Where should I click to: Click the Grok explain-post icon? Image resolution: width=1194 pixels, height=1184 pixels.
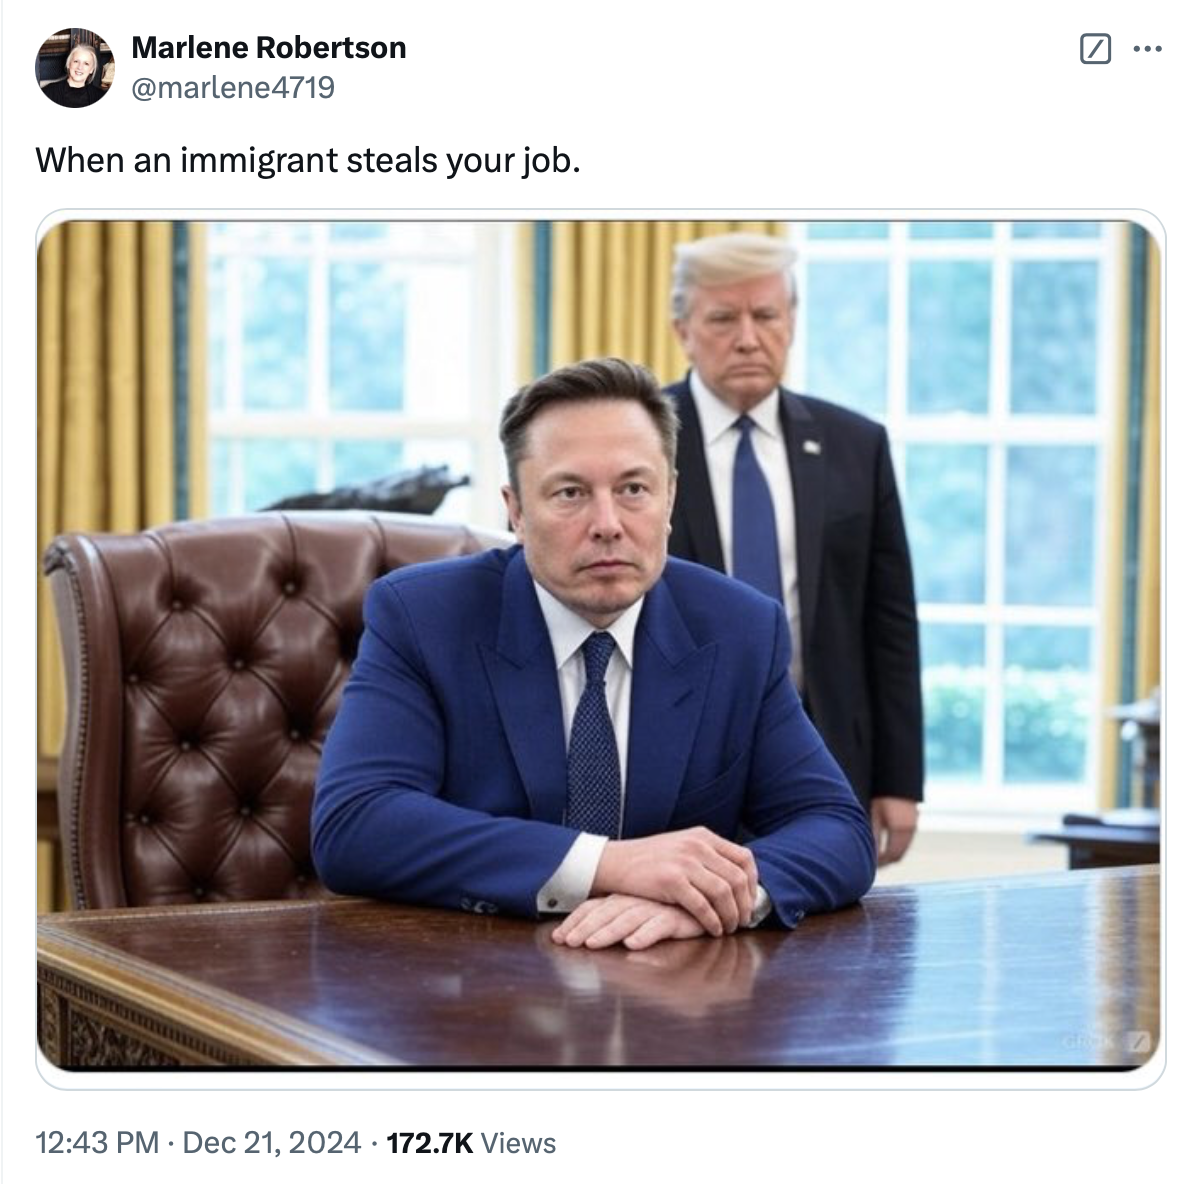tap(1095, 49)
